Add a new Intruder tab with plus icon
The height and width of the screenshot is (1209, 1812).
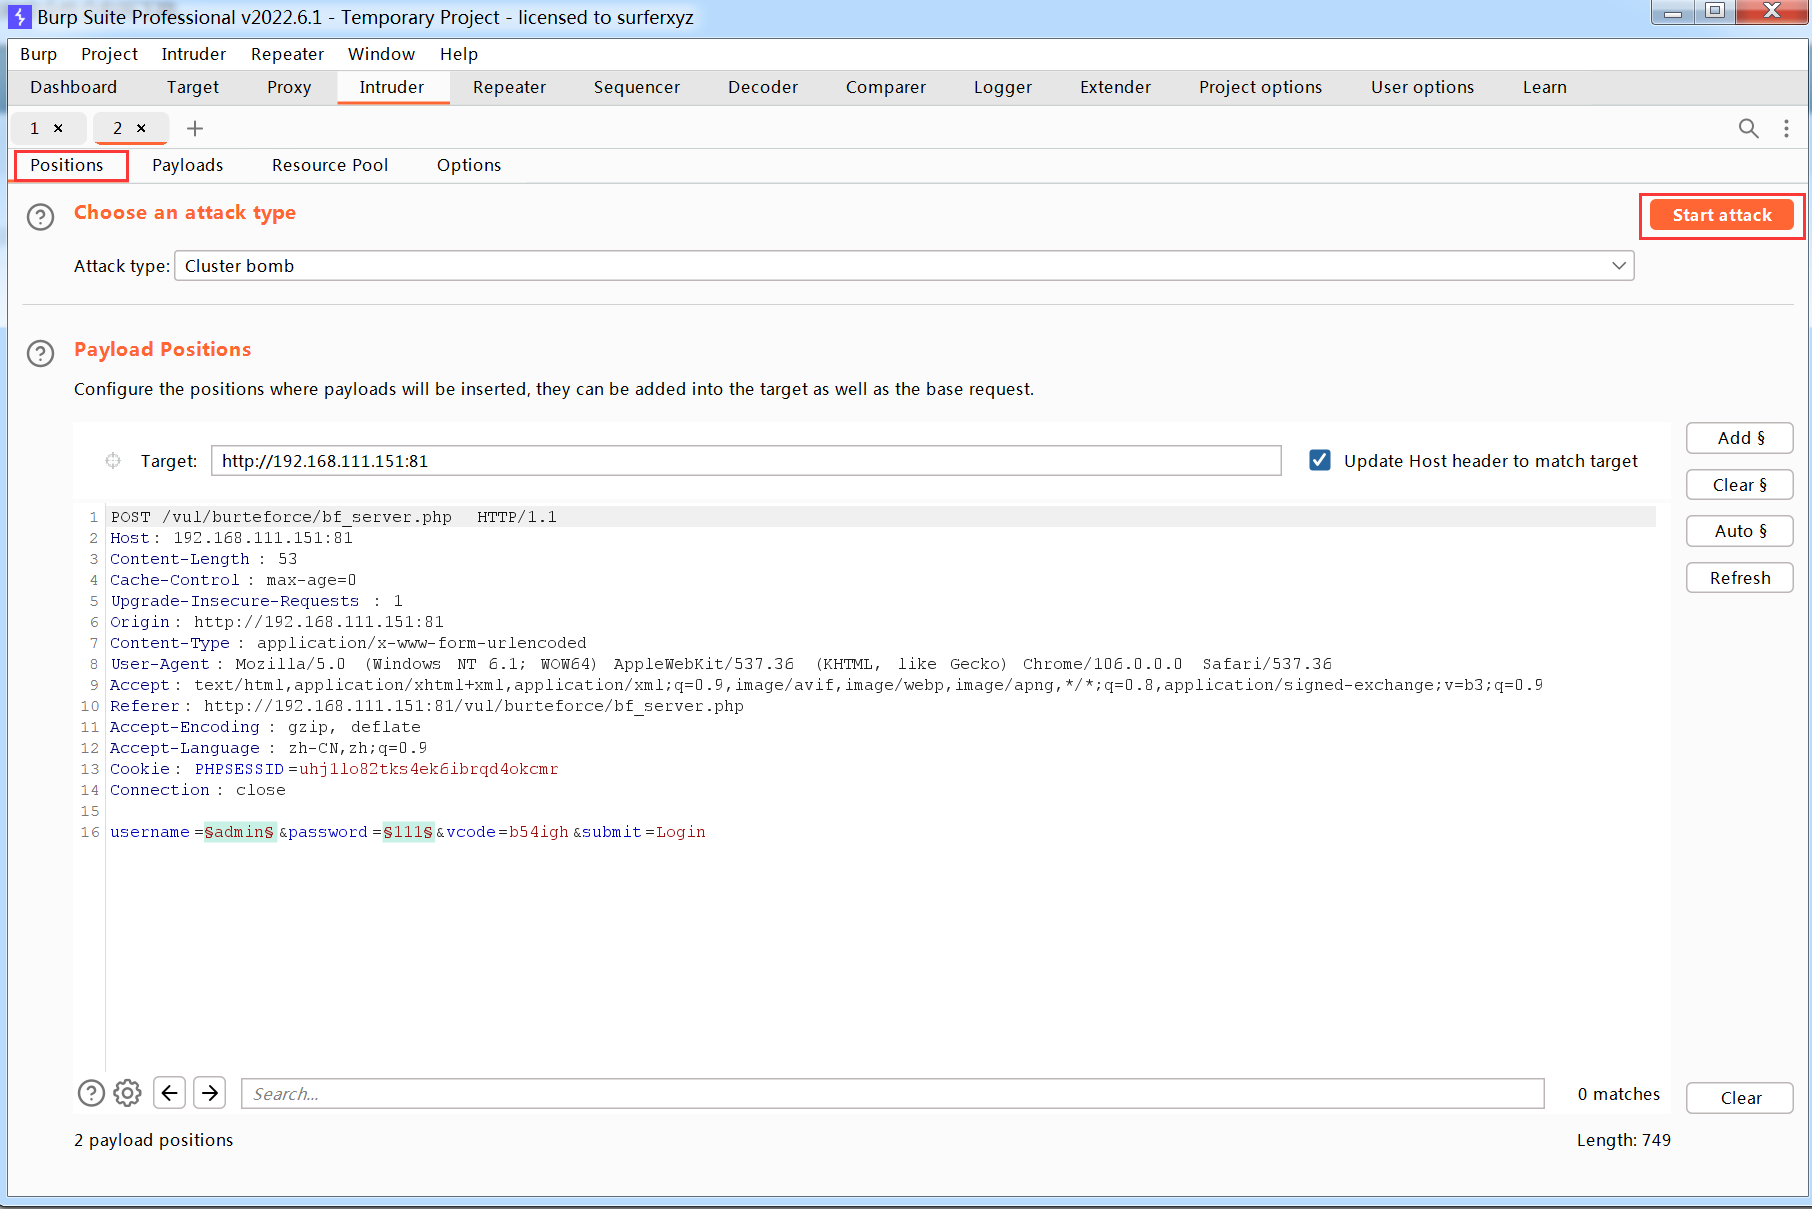(x=195, y=128)
